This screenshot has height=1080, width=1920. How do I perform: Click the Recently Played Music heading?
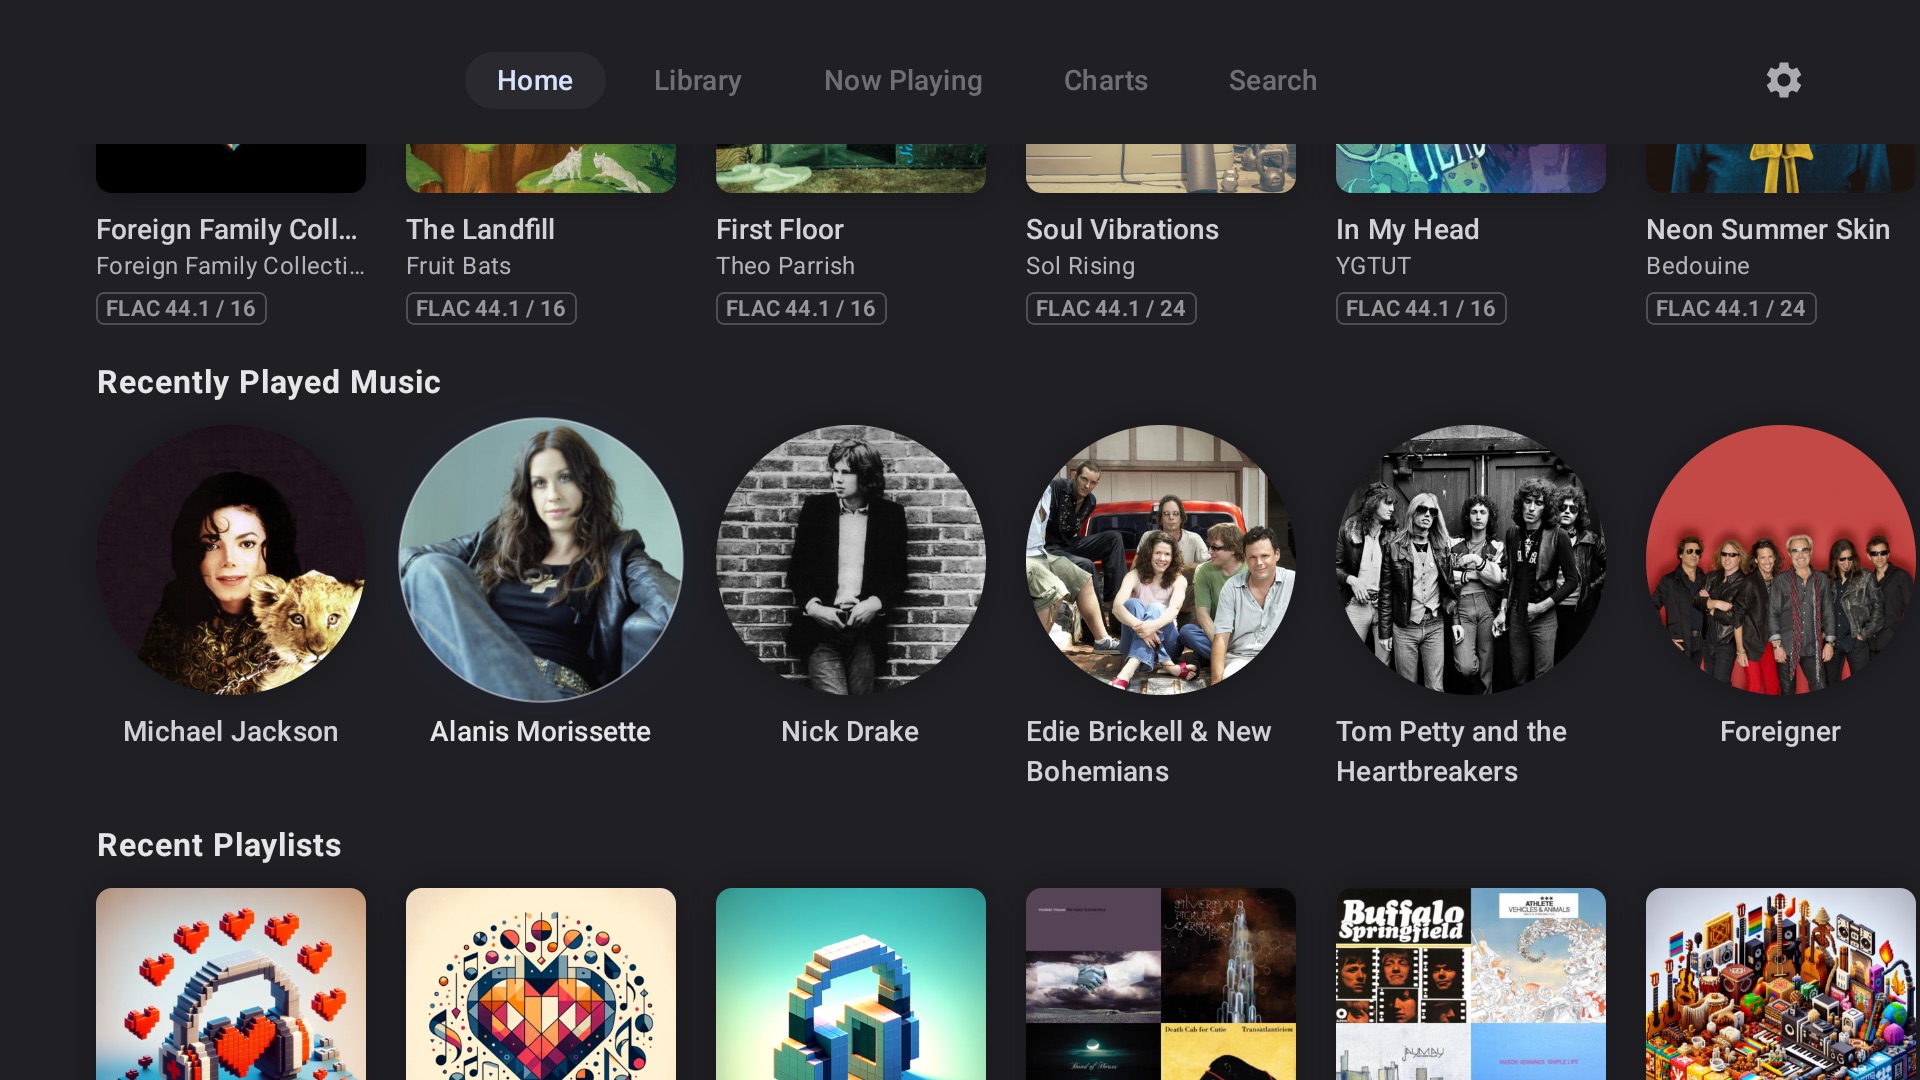click(269, 382)
